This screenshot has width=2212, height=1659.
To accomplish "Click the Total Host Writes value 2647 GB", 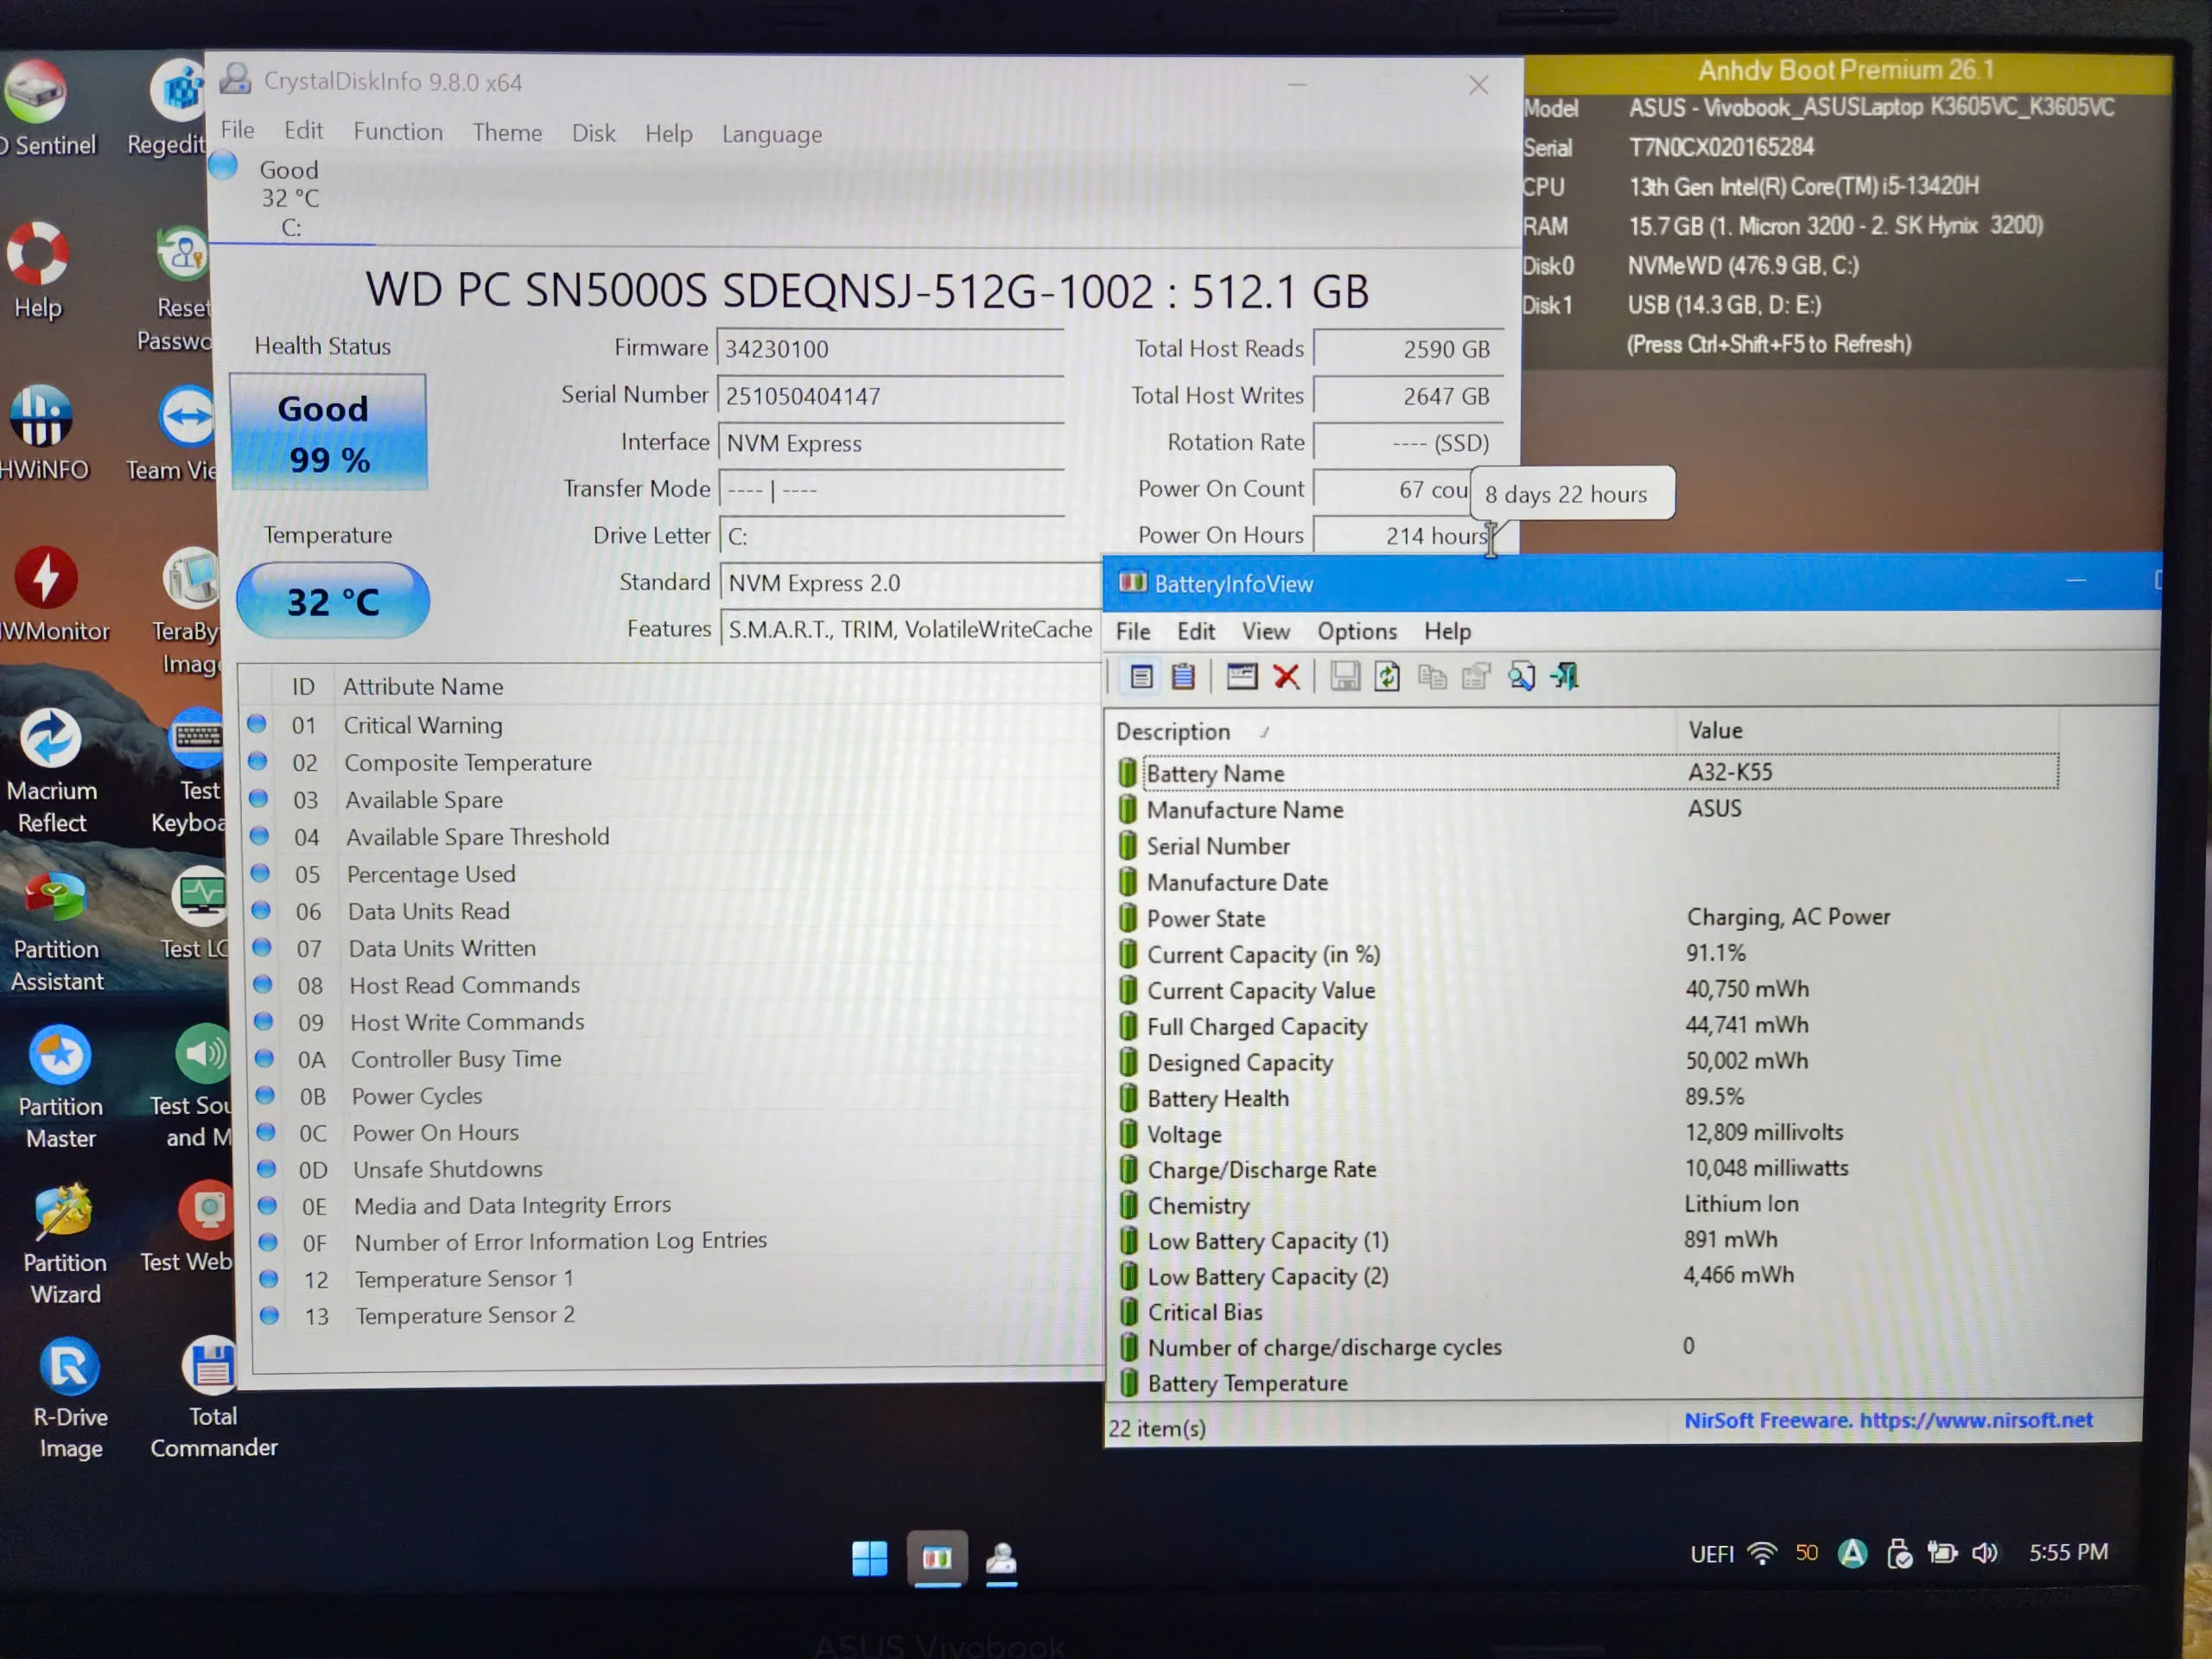I will pos(1408,396).
